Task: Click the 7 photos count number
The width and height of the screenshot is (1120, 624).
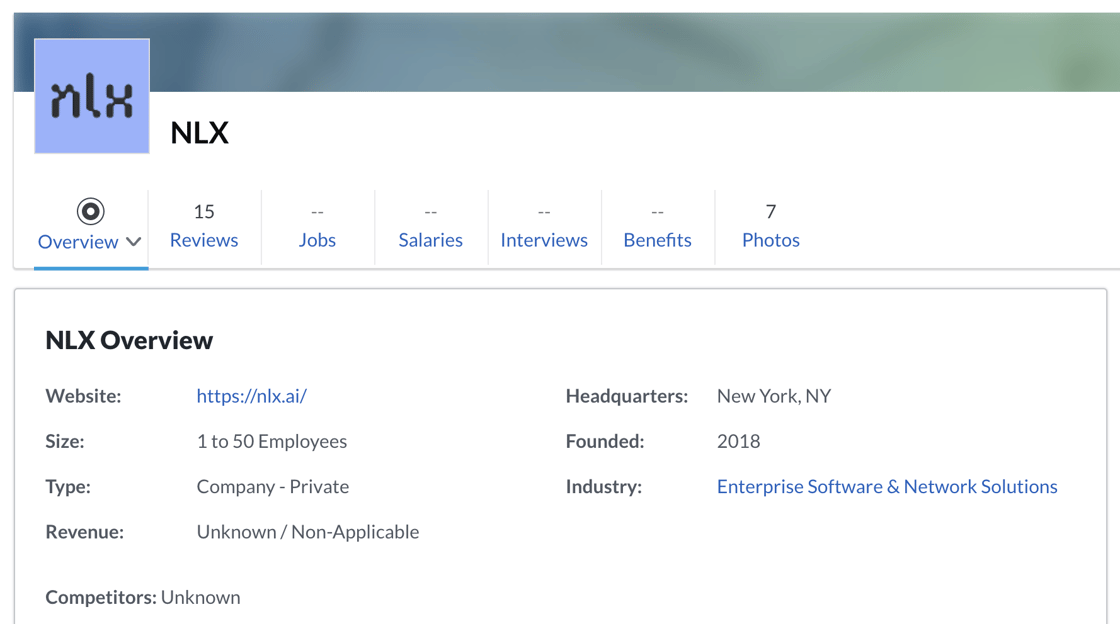Action: pos(770,211)
